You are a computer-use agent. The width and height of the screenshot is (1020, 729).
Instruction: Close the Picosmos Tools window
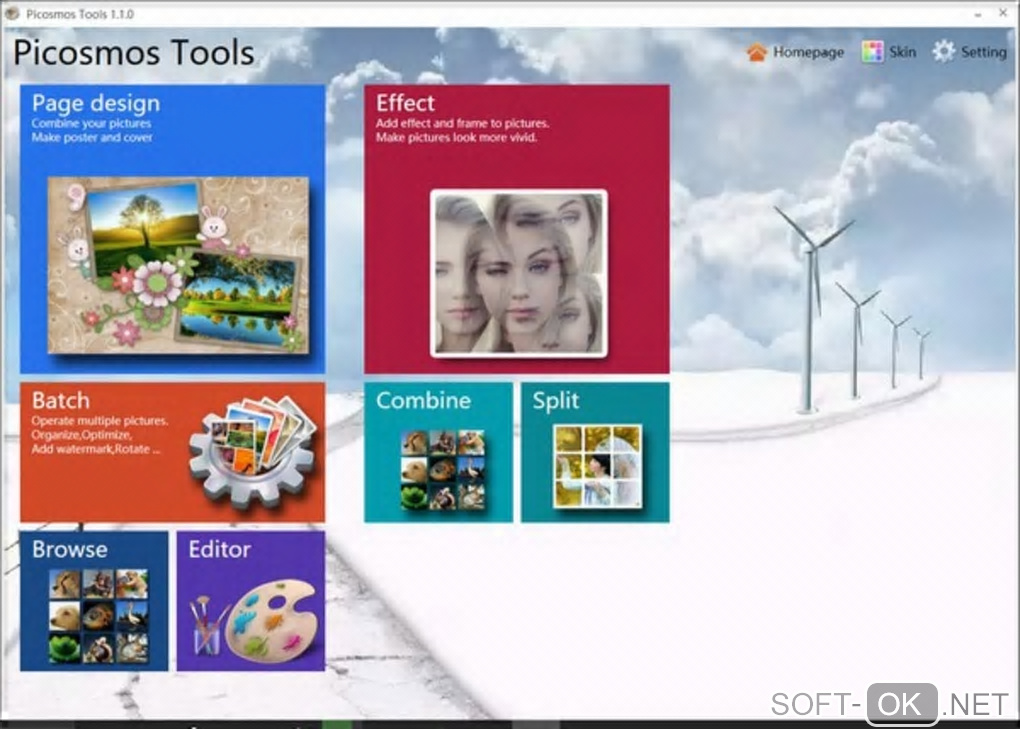pyautogui.click(x=1003, y=13)
